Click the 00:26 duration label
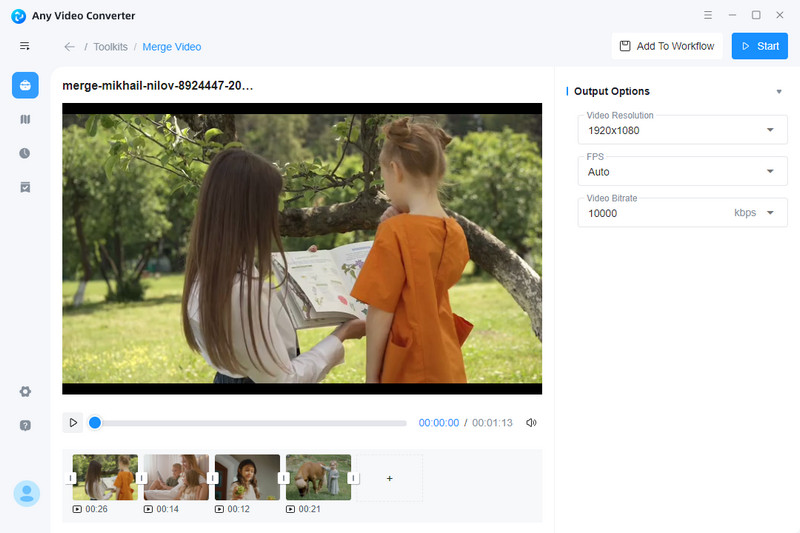Screen dimensions: 800x533 (x=96, y=509)
